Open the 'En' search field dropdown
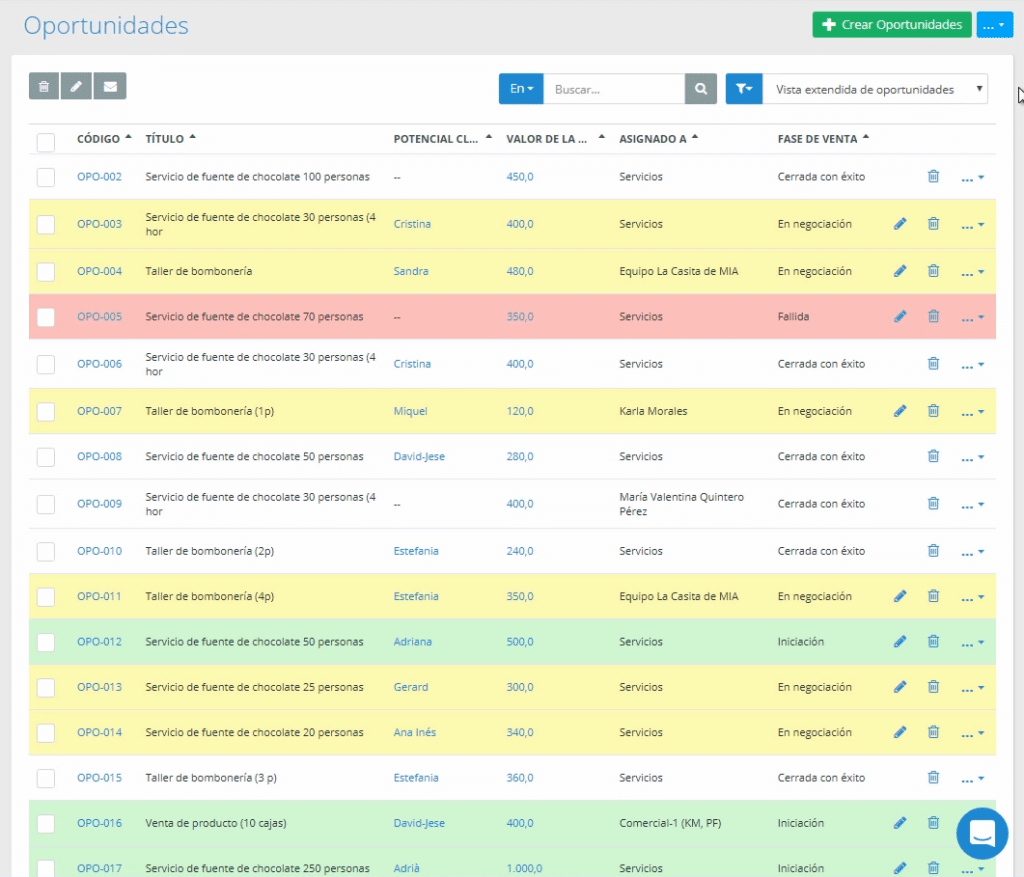Viewport: 1024px width, 877px height. coord(521,89)
